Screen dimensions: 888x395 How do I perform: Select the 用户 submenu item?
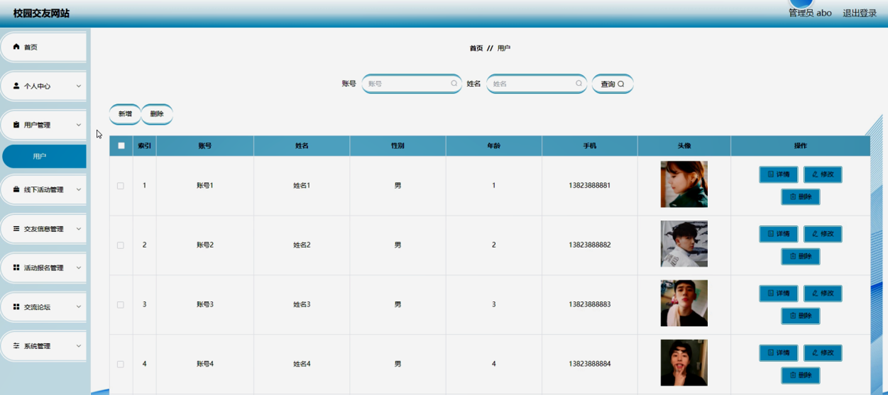(x=44, y=156)
